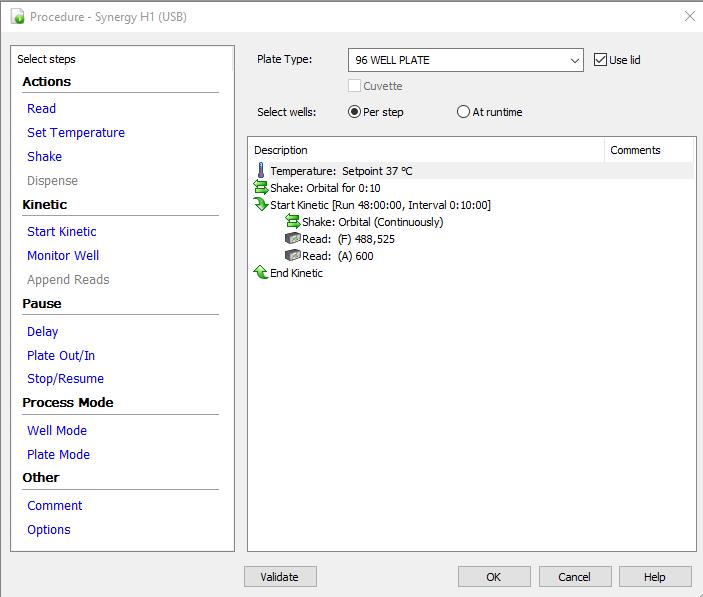Screen dimensions: 703x597
Task: Add a Delay step
Action: 43,332
